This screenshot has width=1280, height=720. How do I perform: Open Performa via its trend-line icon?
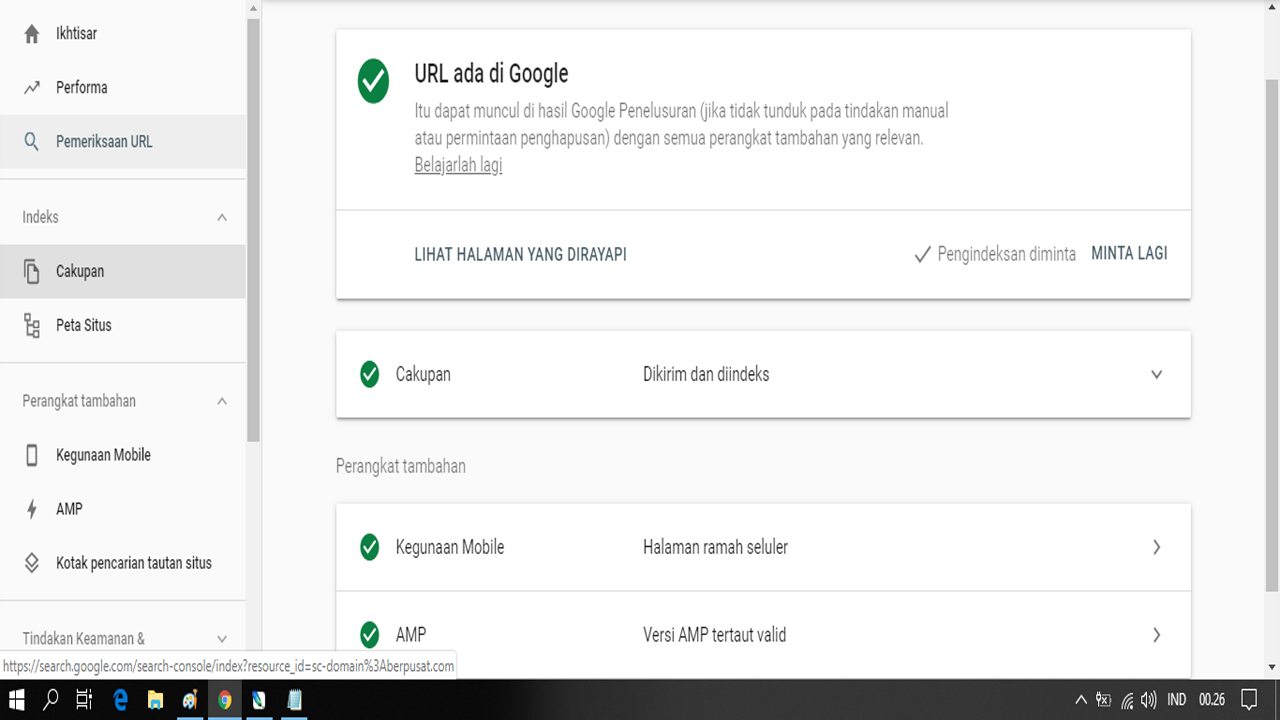tap(31, 87)
